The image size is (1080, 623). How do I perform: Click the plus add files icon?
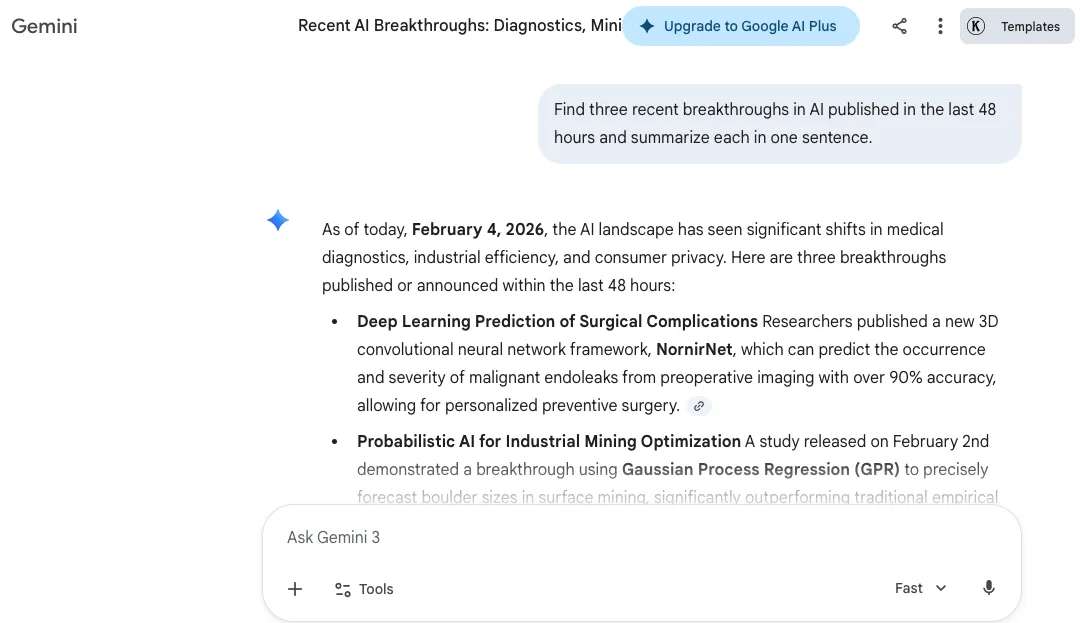[295, 589]
